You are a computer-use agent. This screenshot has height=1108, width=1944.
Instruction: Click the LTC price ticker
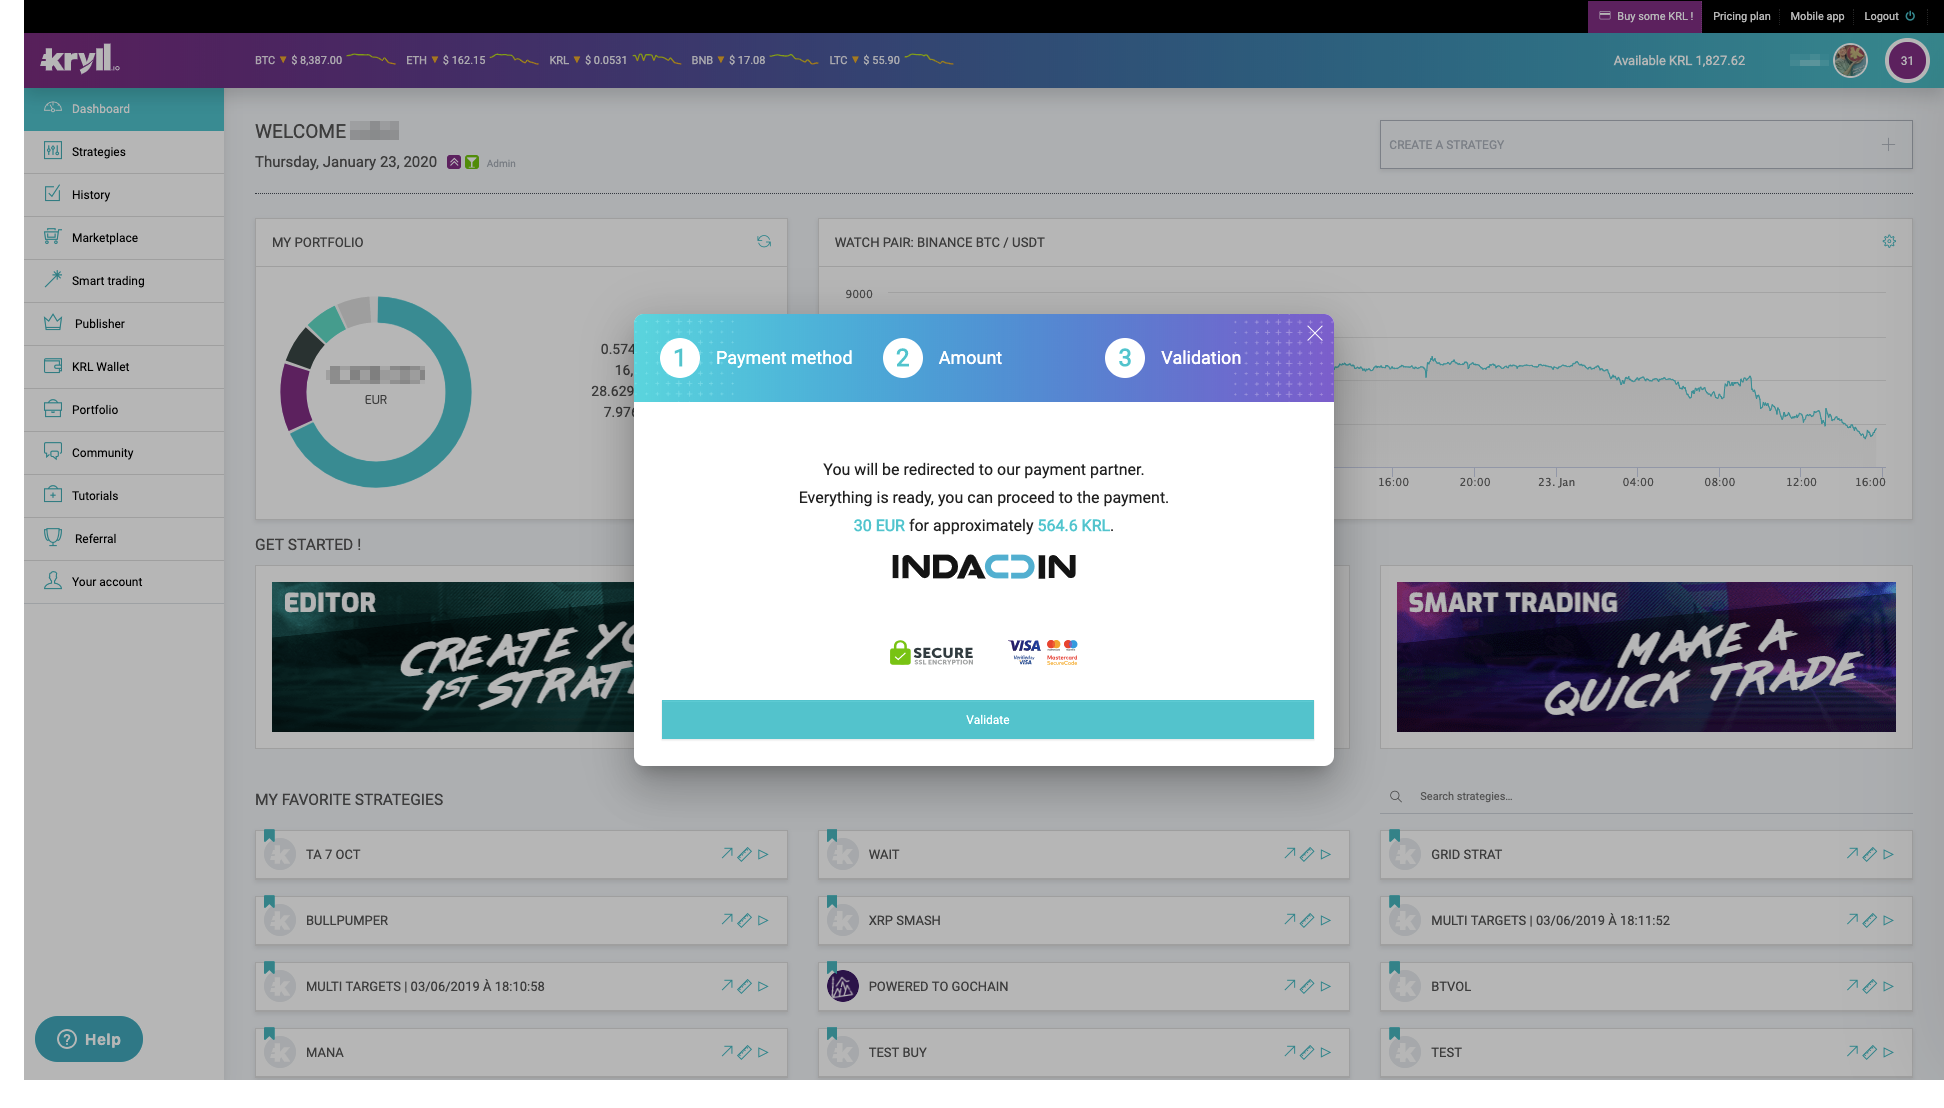pyautogui.click(x=891, y=60)
